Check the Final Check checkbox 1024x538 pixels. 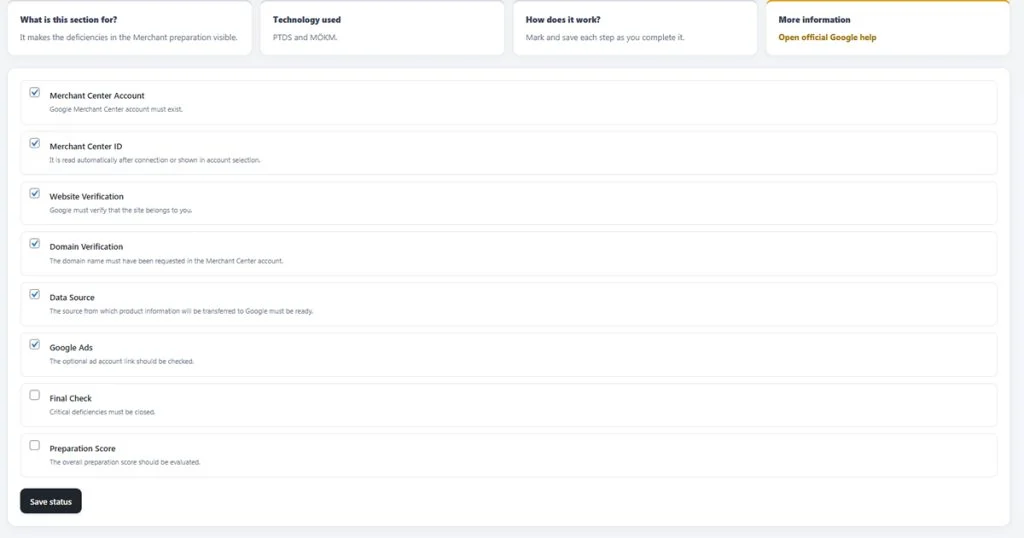35,395
